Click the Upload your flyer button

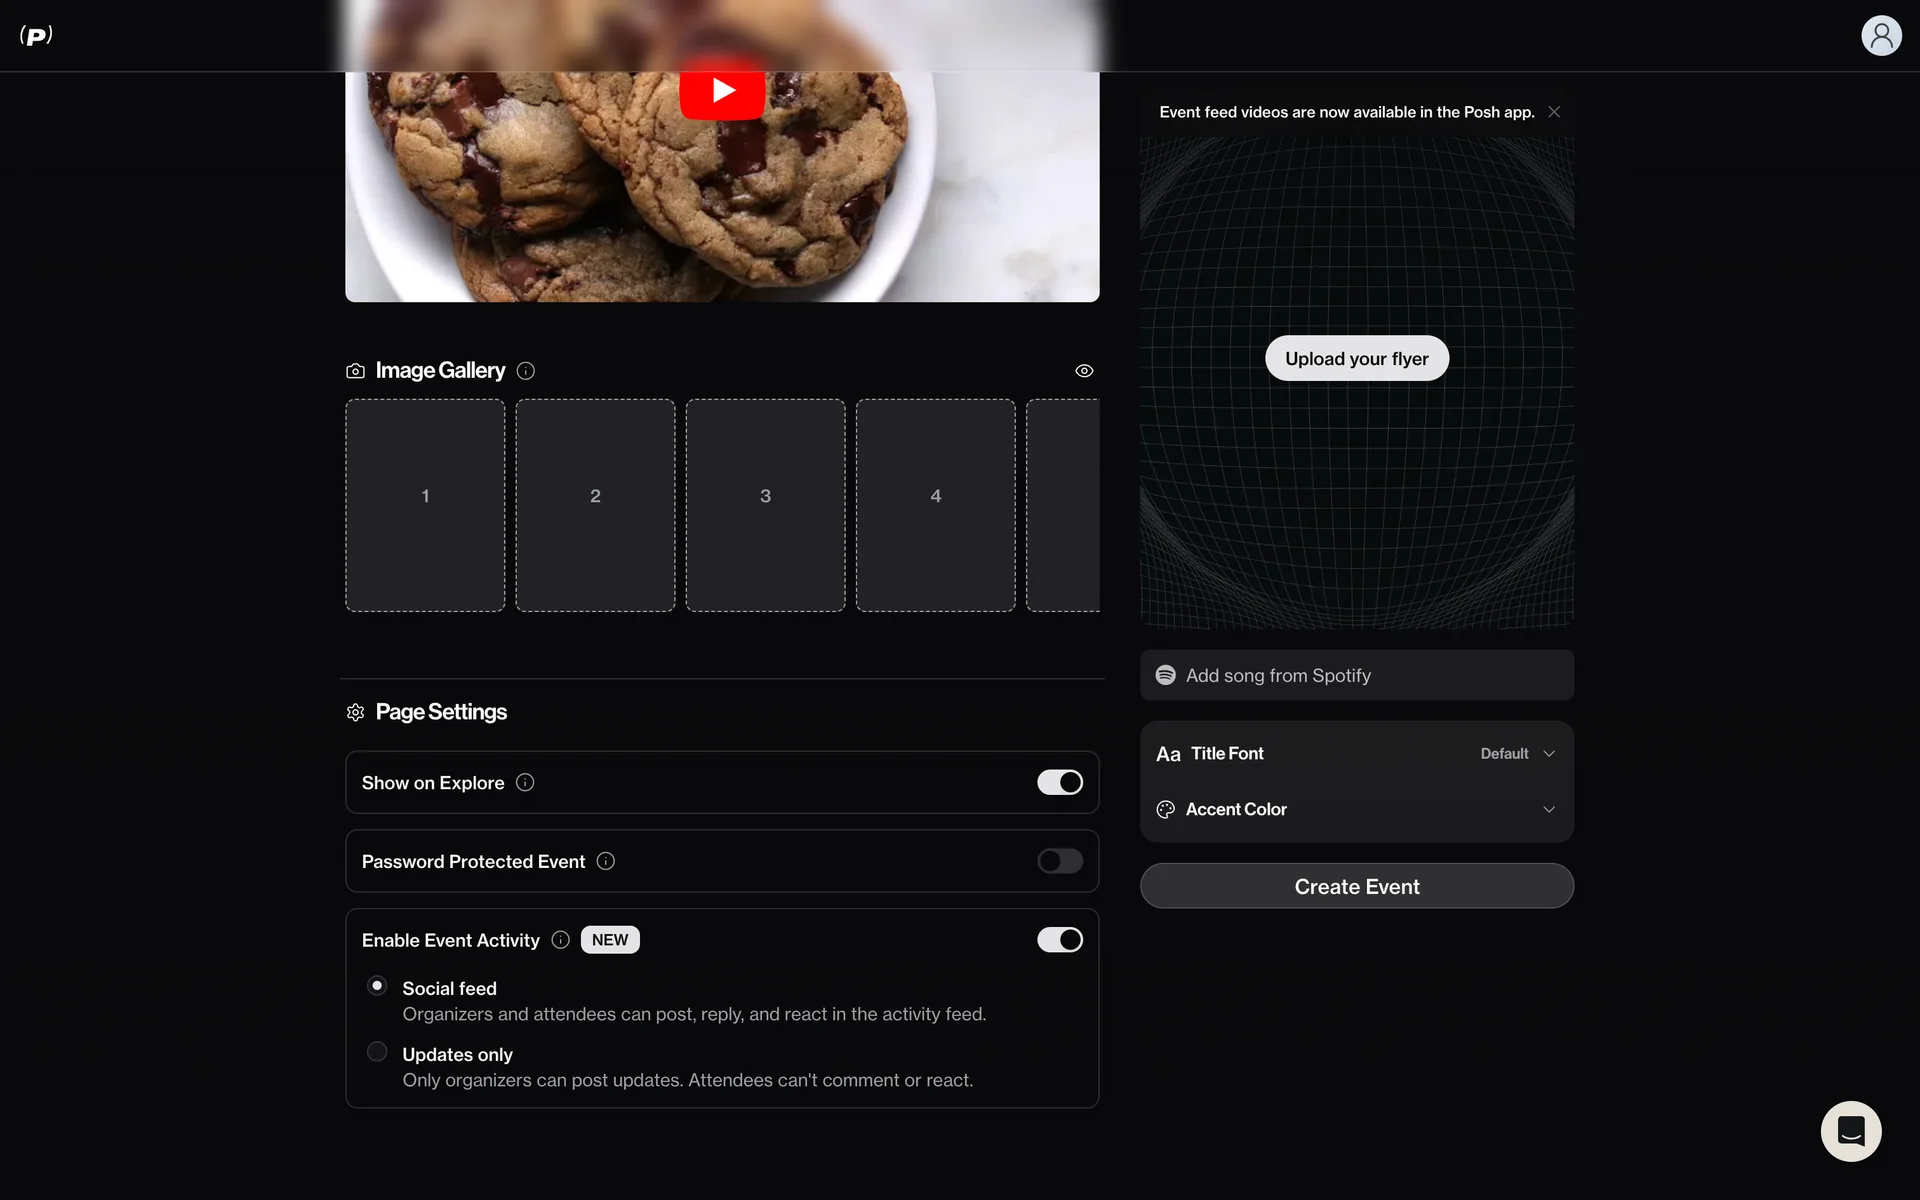tap(1356, 359)
